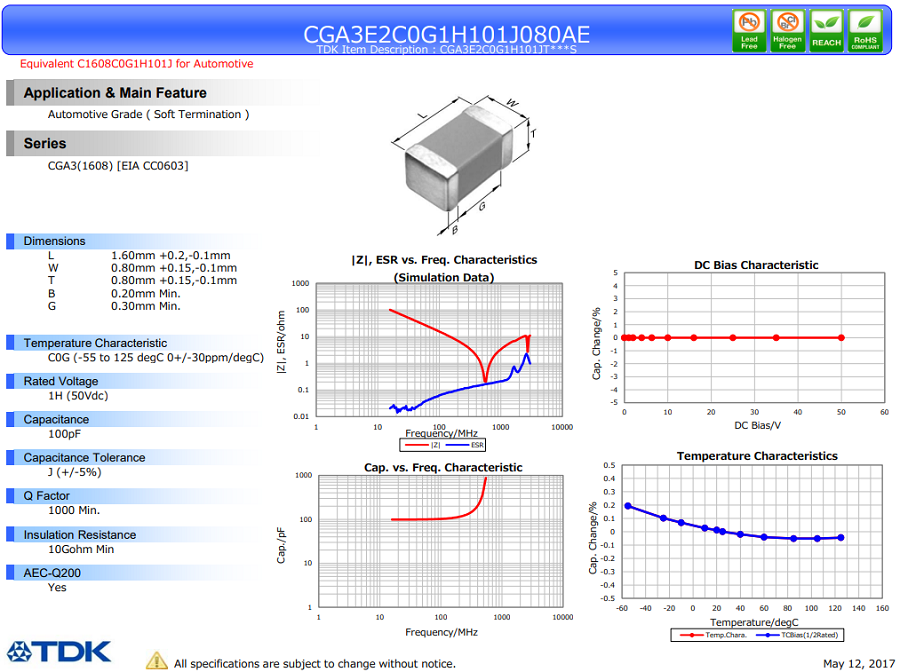Click the AEC-Q200 heading
The height and width of the screenshot is (672, 900).
52,573
